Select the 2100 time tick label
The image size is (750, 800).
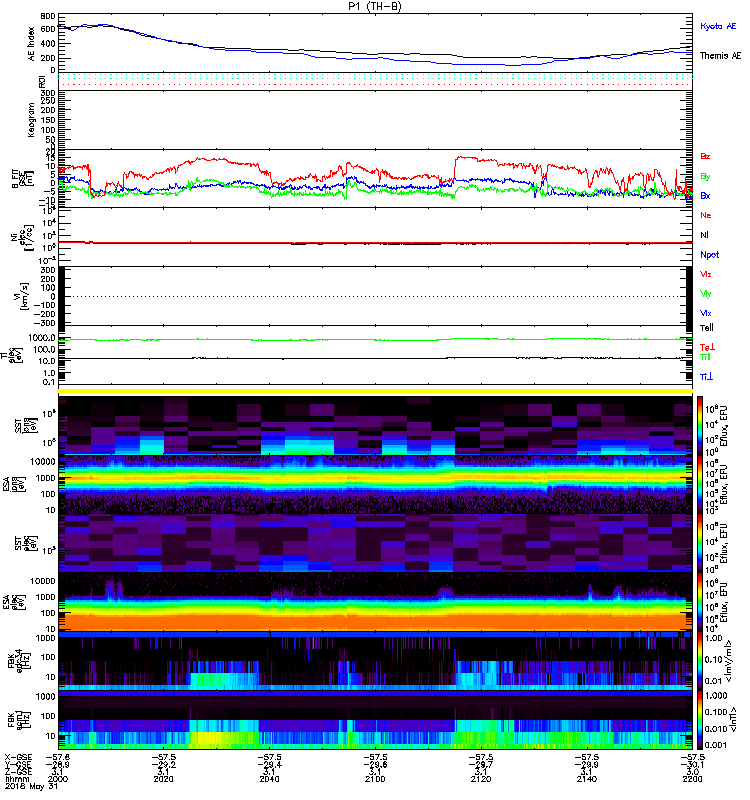point(375,779)
